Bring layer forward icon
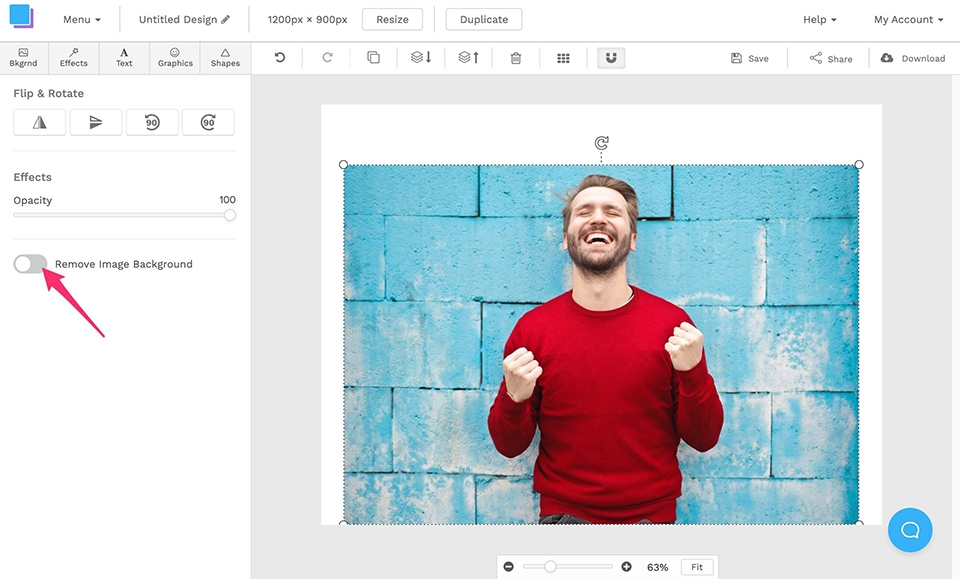Image resolution: width=960 pixels, height=579 pixels. coord(468,58)
